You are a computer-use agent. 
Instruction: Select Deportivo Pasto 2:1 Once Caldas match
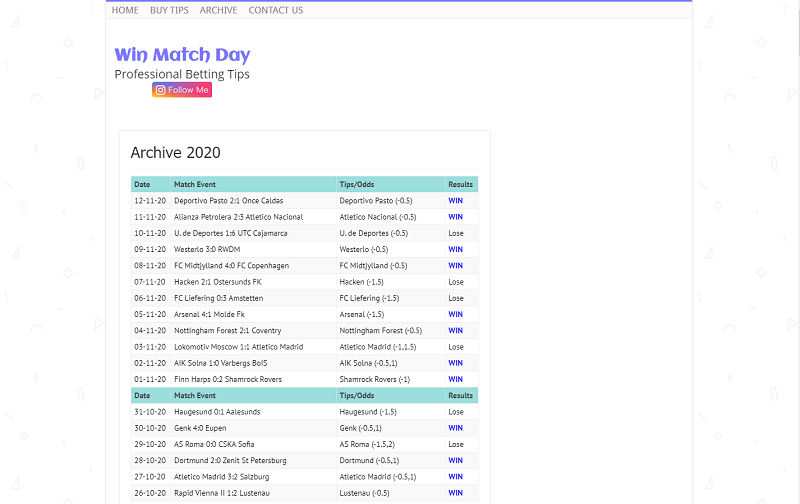[x=229, y=200]
